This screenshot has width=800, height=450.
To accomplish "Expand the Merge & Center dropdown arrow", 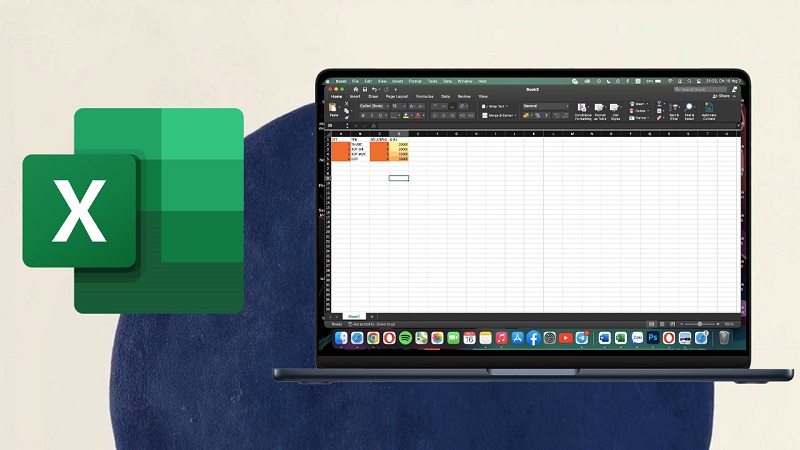I will click(515, 116).
